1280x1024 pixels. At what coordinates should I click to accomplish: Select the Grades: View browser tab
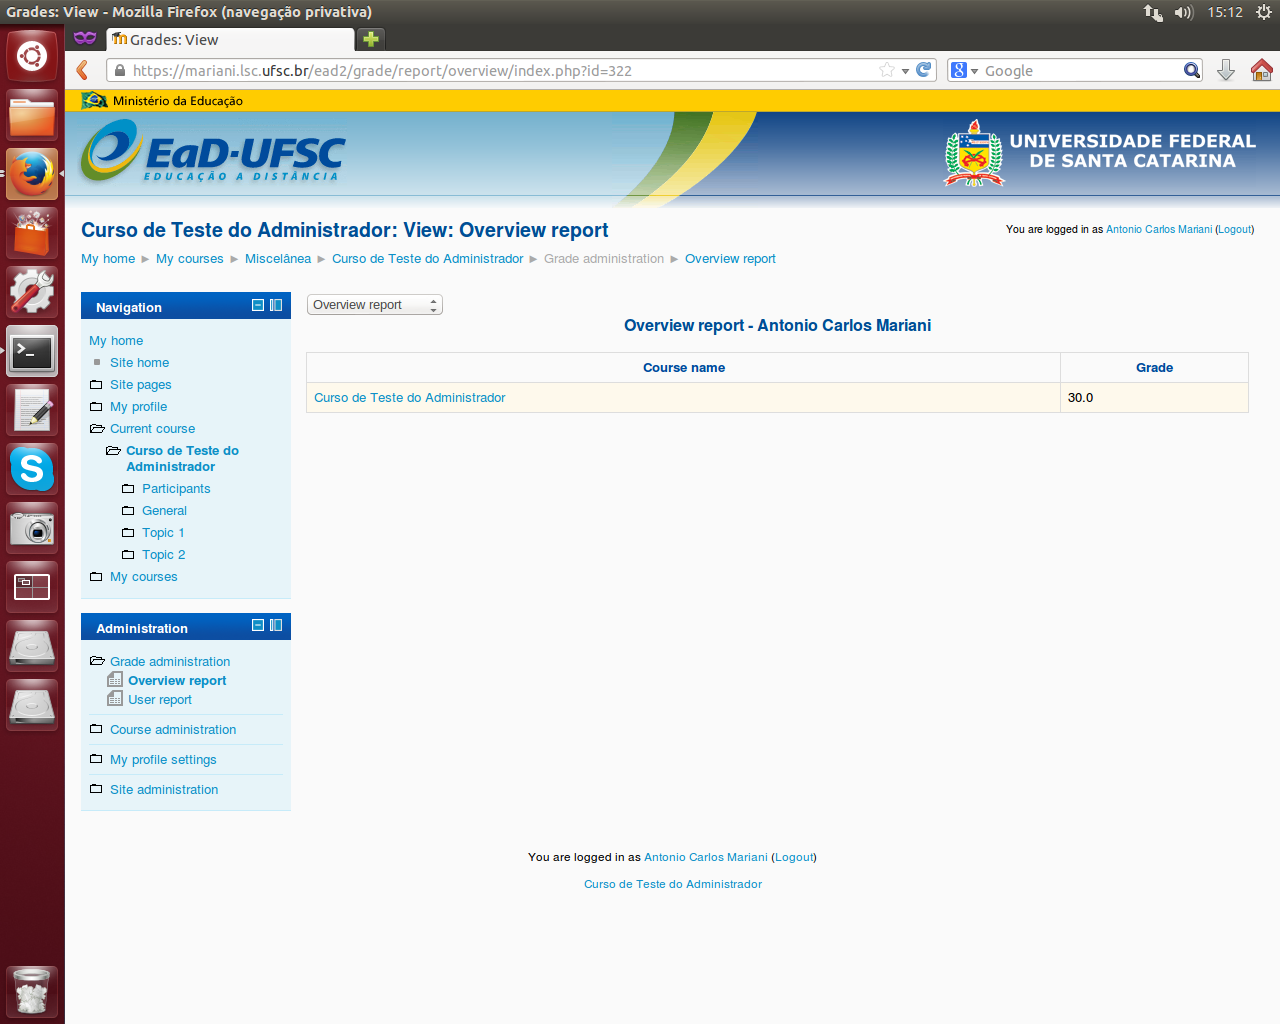[x=230, y=39]
